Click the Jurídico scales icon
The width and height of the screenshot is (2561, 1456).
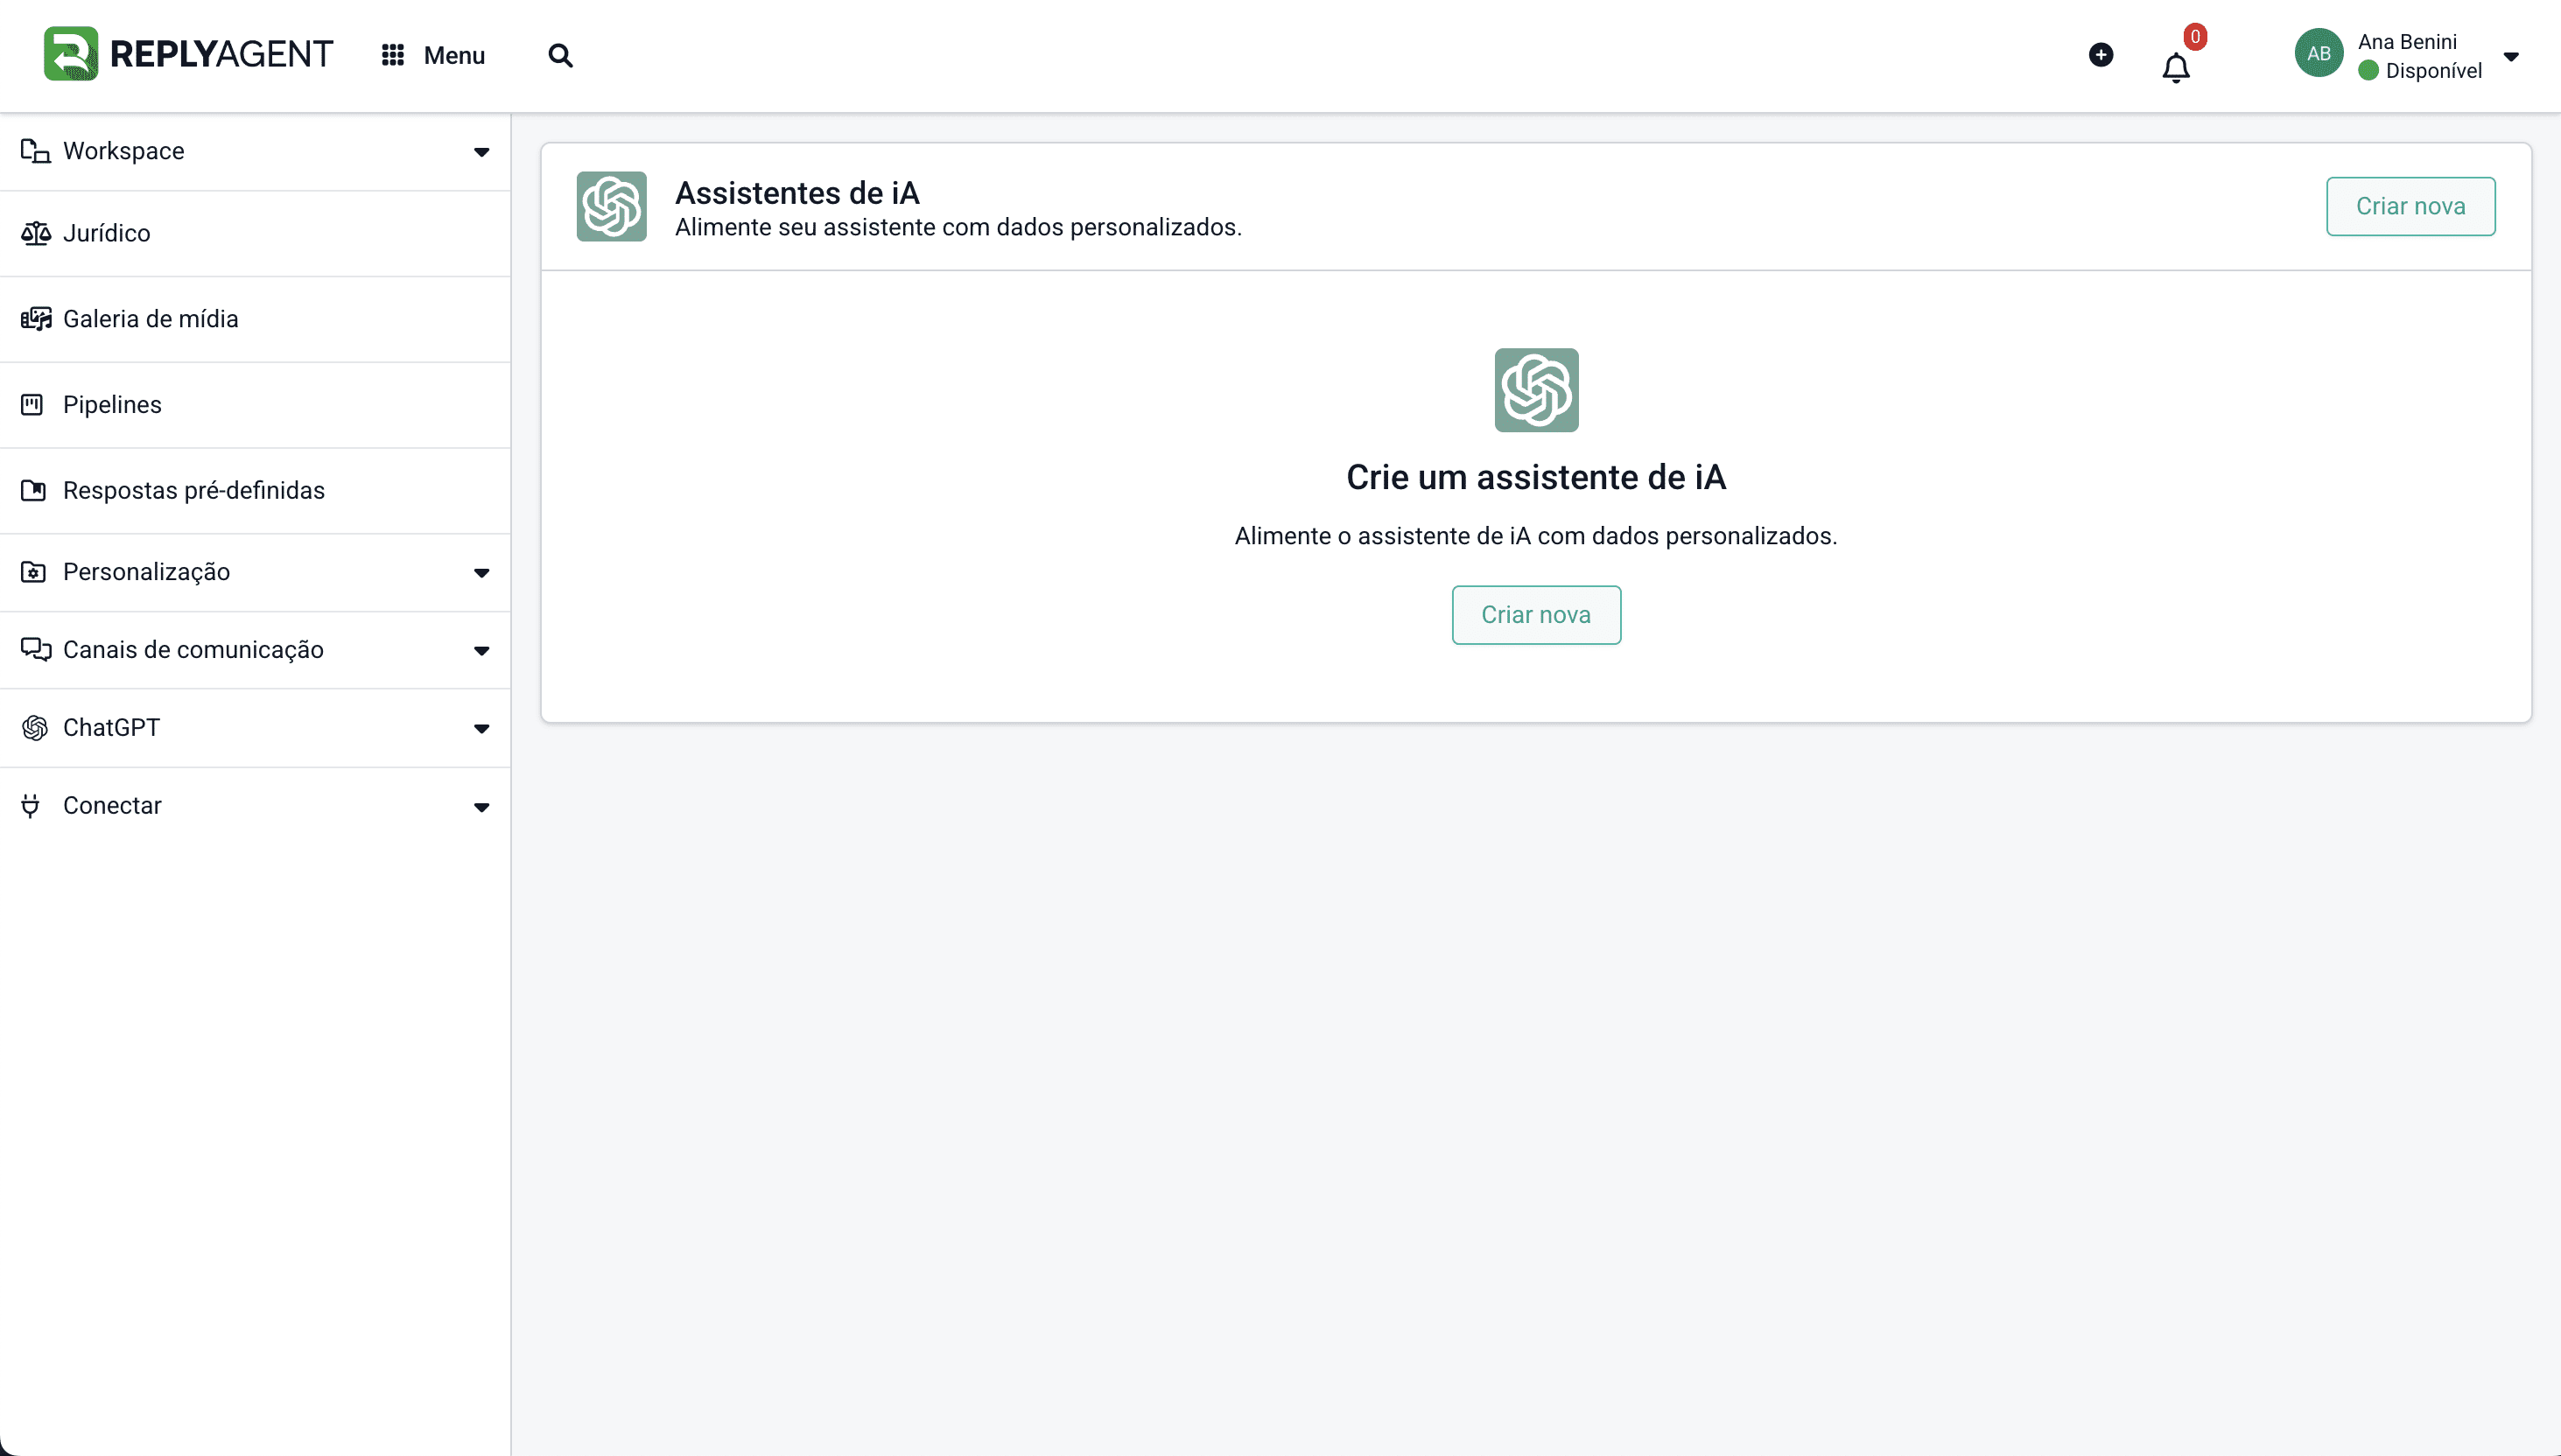pos(35,233)
